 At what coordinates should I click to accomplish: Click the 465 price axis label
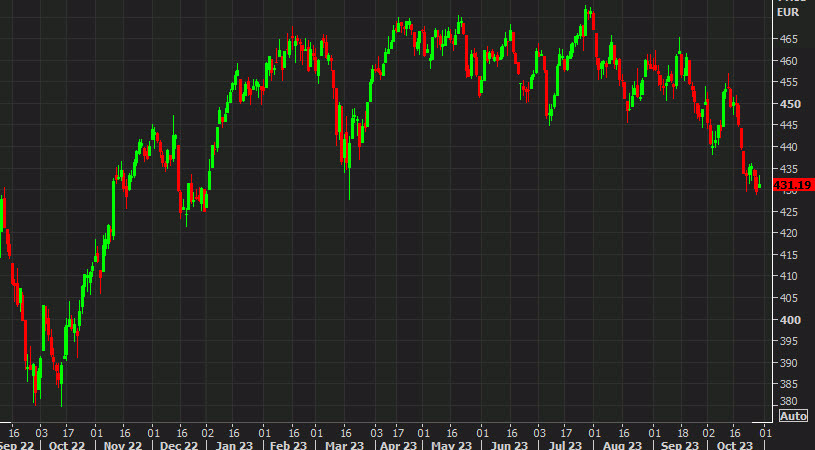[788, 39]
